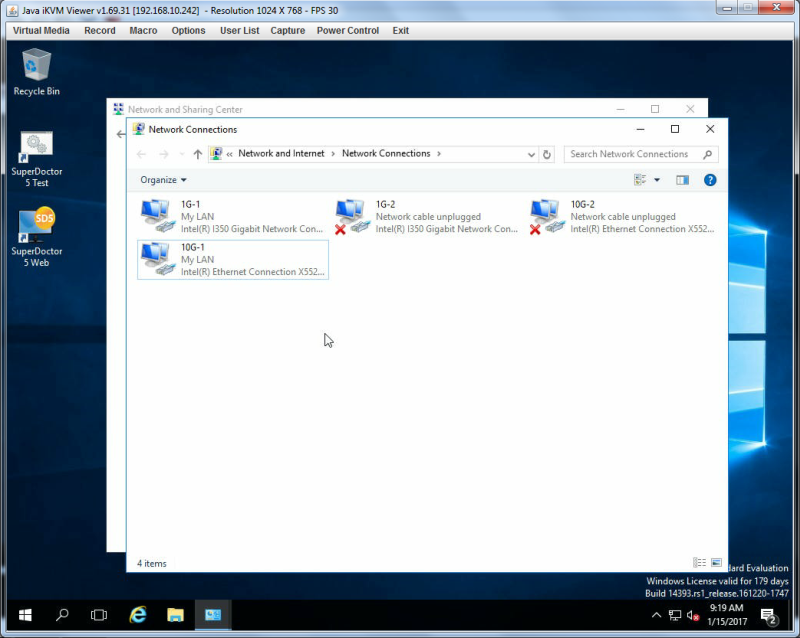Select the 1G-1 network adapter
The height and width of the screenshot is (638, 800).
pos(233,217)
